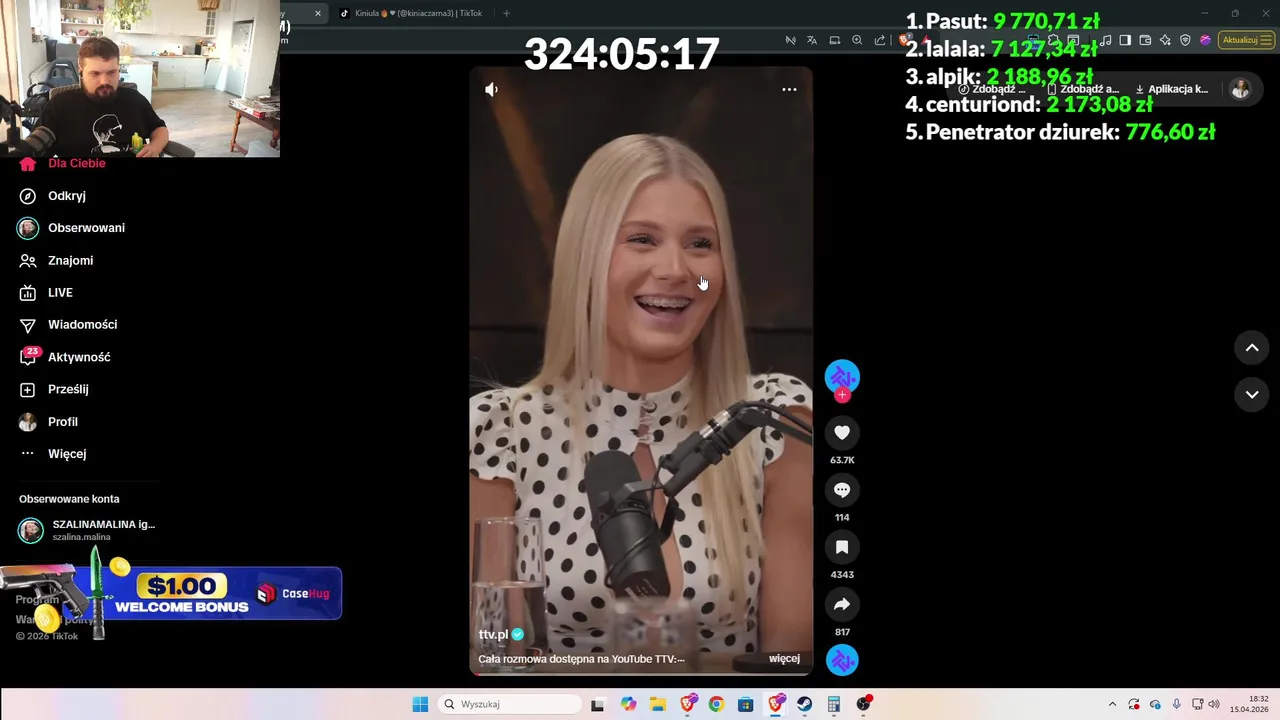
Task: Click the microphone icon in the system tray
Action: click(1176, 704)
